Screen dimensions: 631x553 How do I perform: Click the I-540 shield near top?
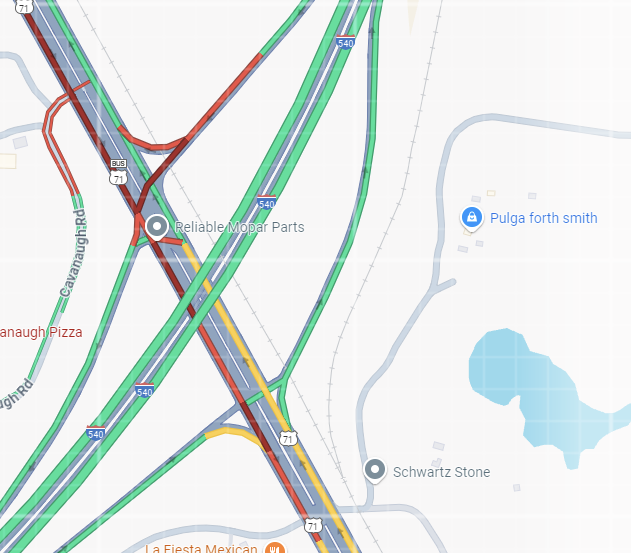(345, 42)
